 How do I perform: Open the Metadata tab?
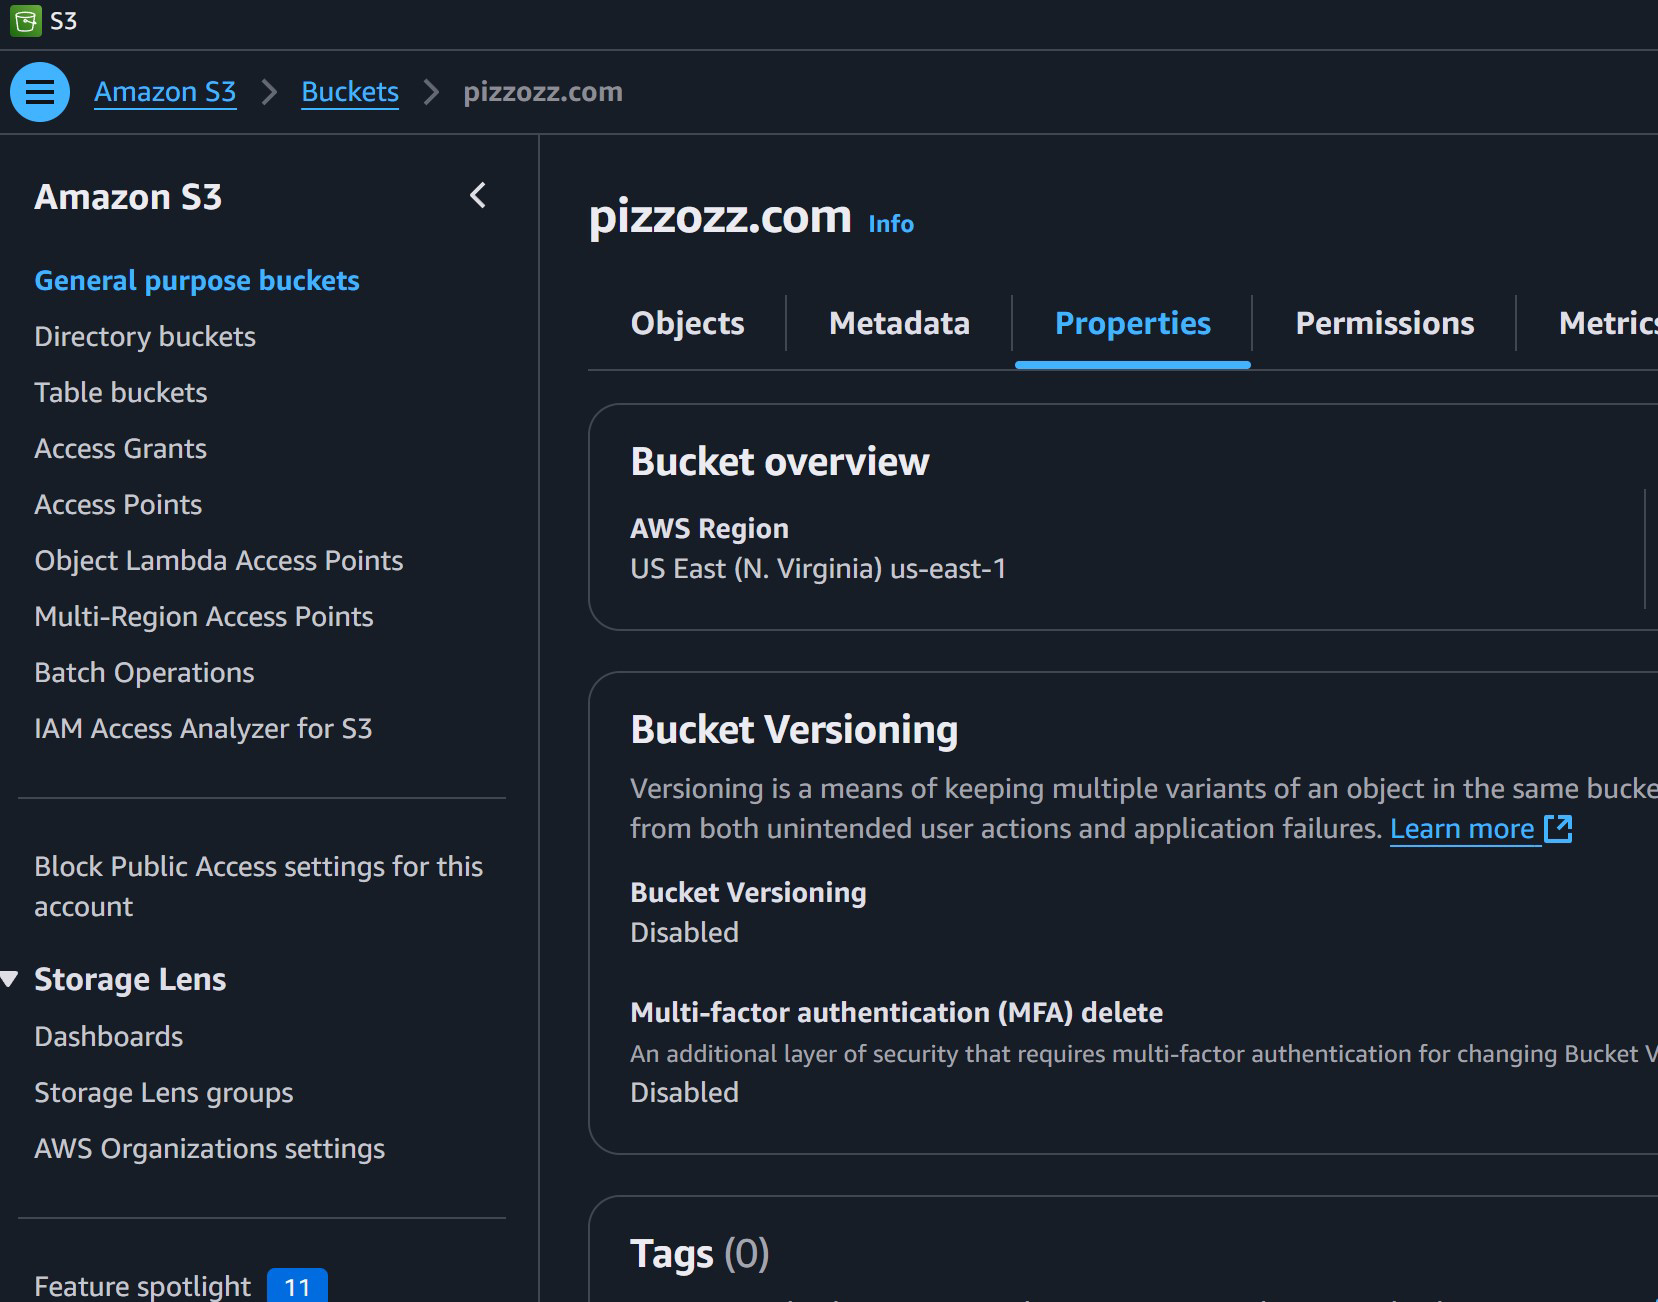[899, 323]
